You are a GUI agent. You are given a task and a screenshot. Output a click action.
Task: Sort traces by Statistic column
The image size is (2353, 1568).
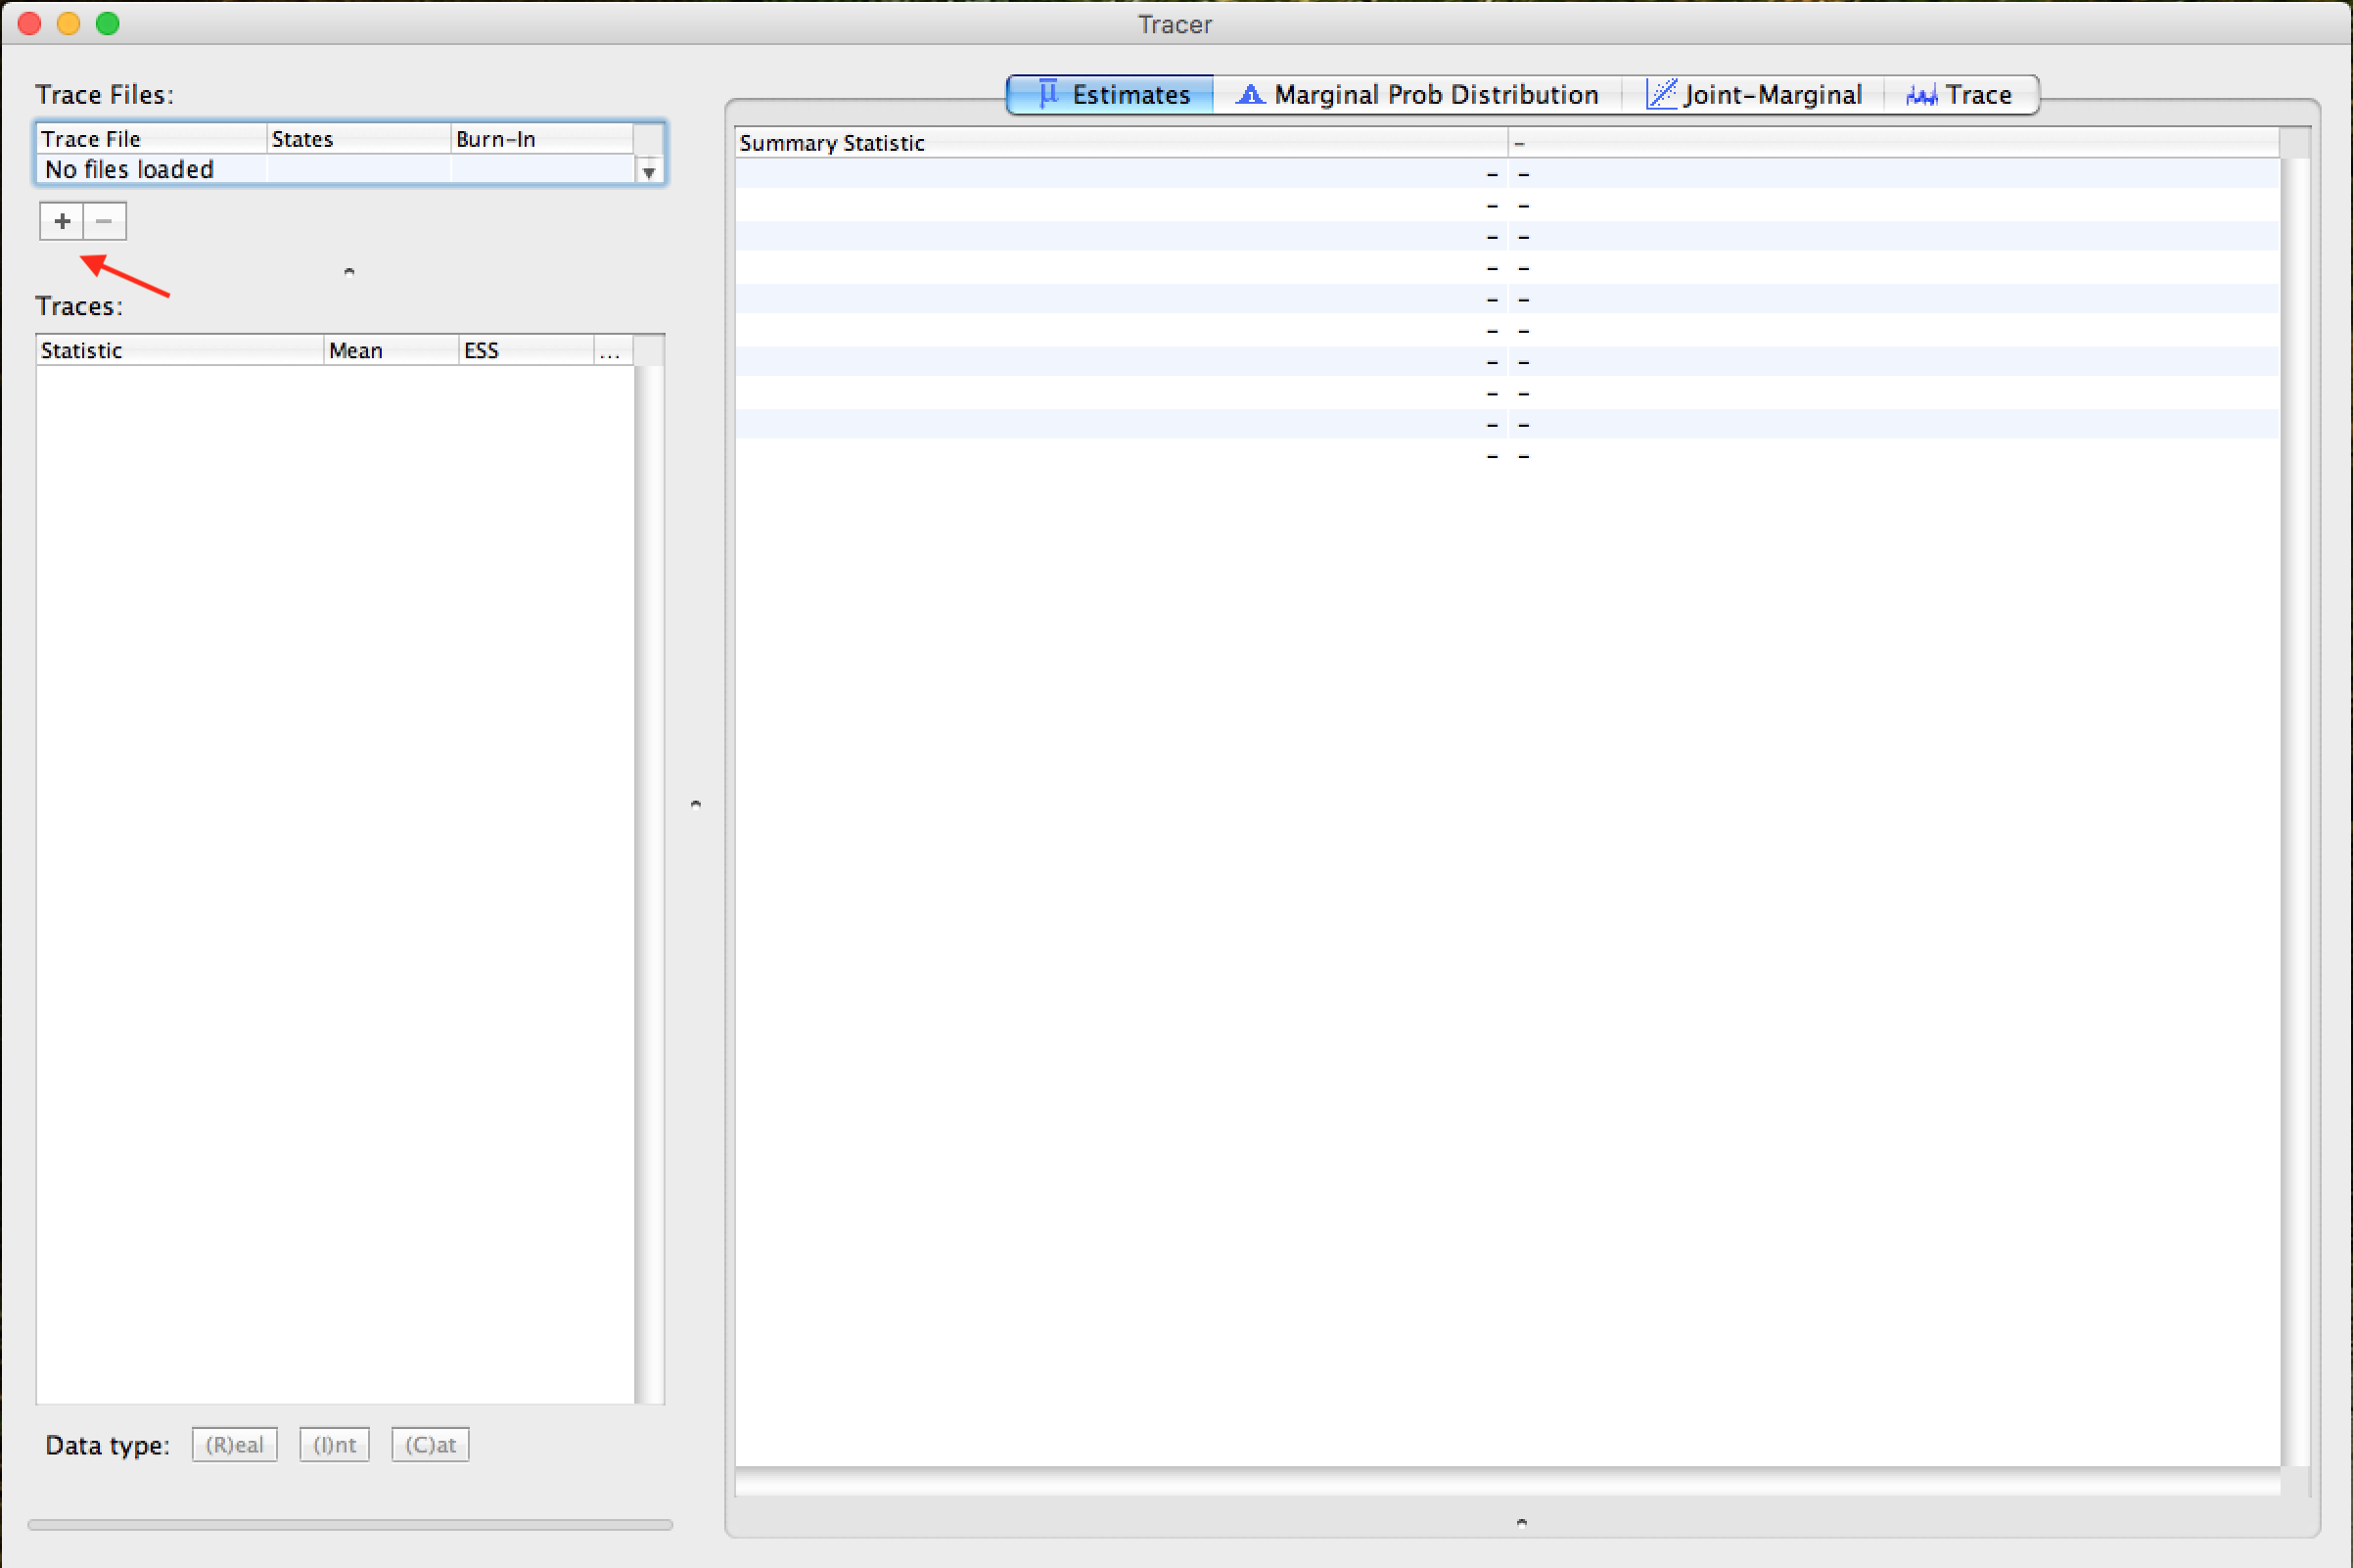coord(180,350)
